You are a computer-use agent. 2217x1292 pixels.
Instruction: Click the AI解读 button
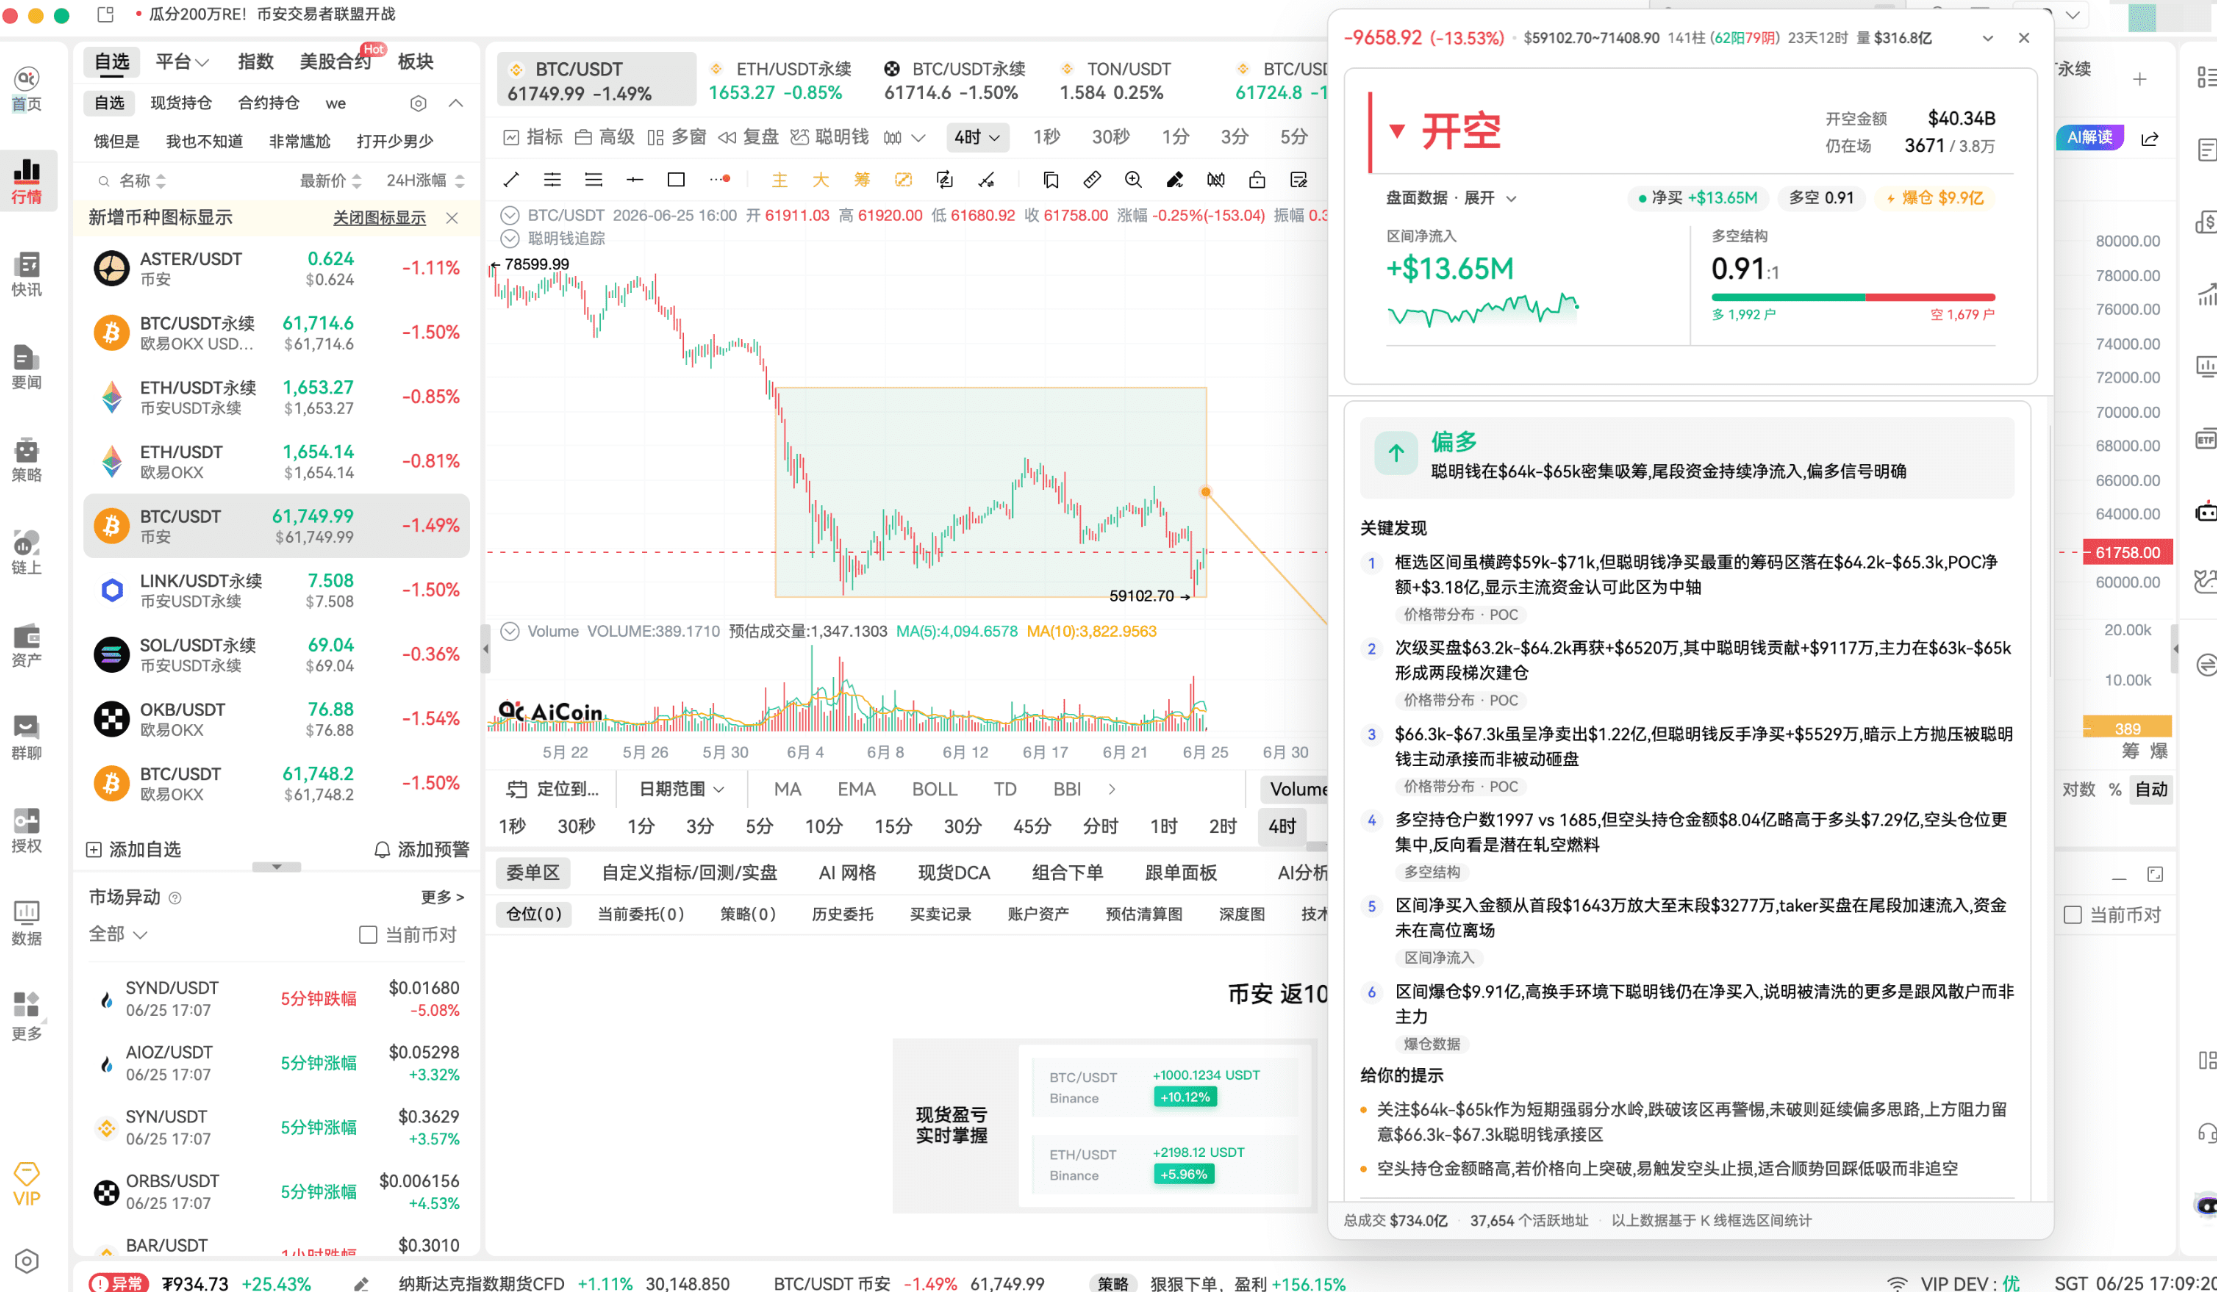point(2089,138)
